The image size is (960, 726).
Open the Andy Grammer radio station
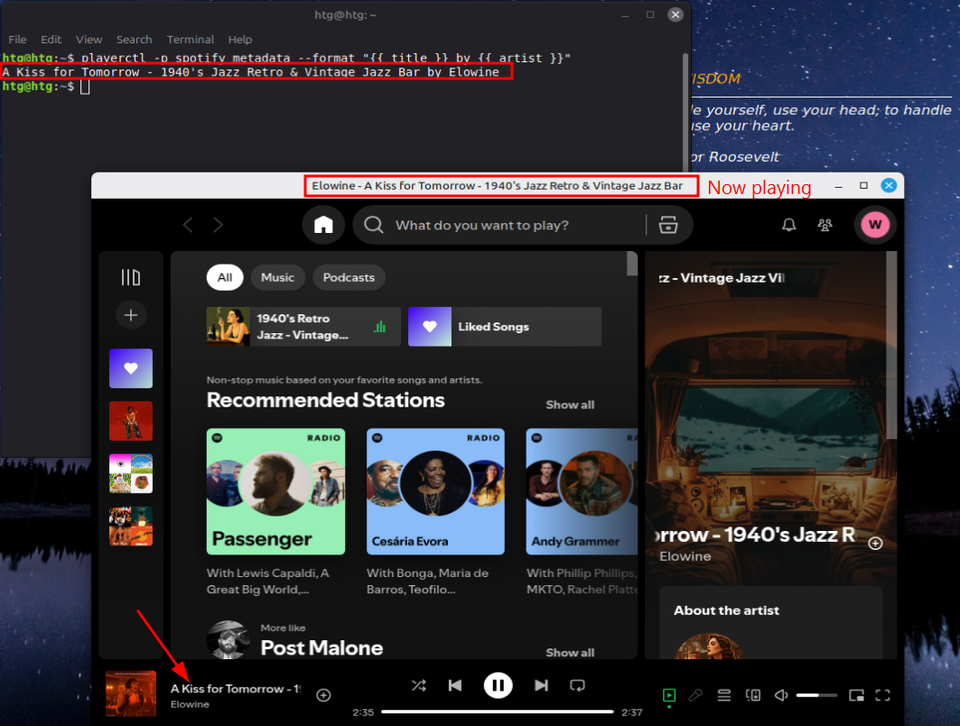pos(582,492)
